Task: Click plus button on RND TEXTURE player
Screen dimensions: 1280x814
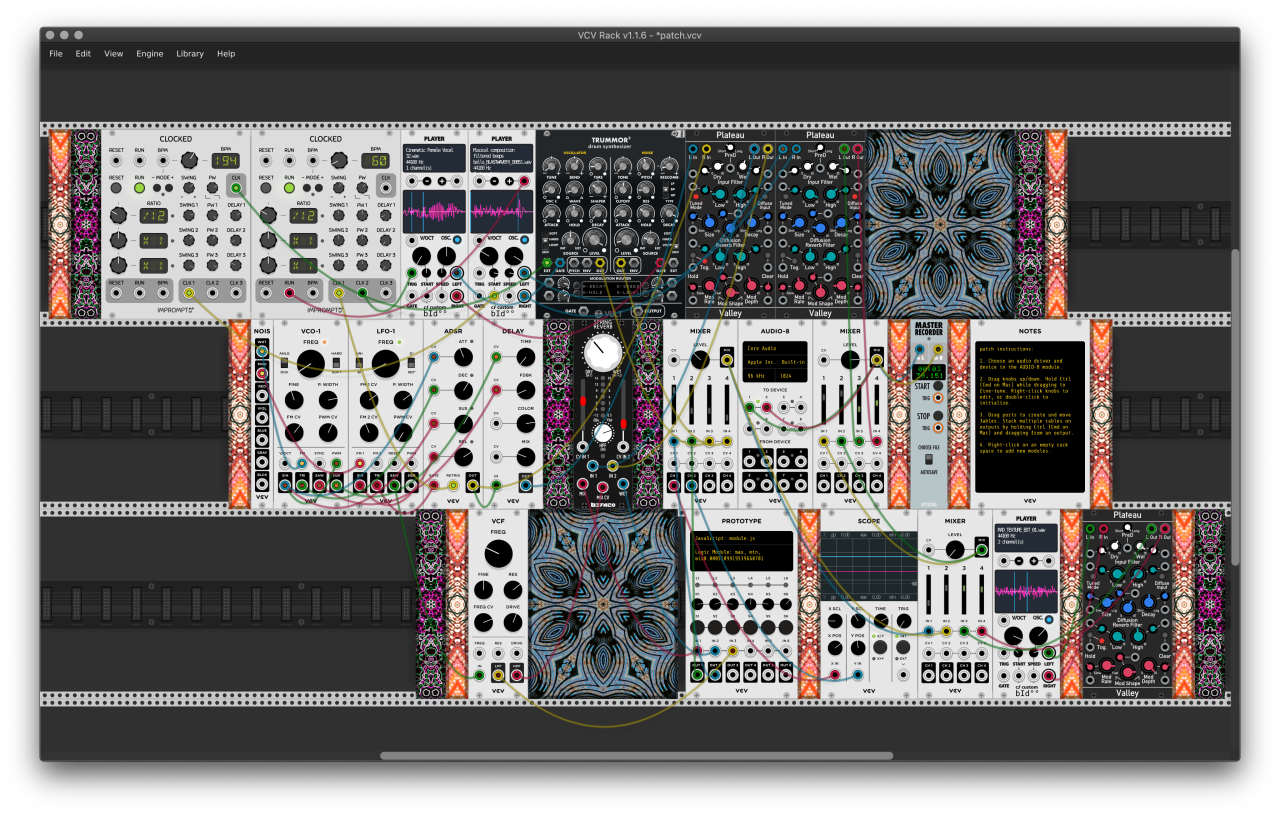Action: tap(1034, 561)
